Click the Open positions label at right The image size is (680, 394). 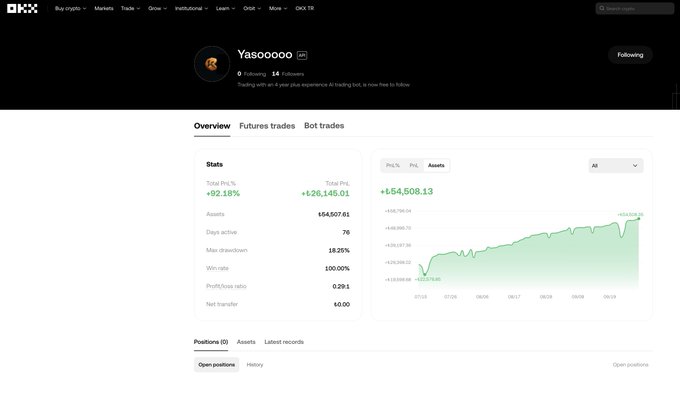(x=631, y=365)
